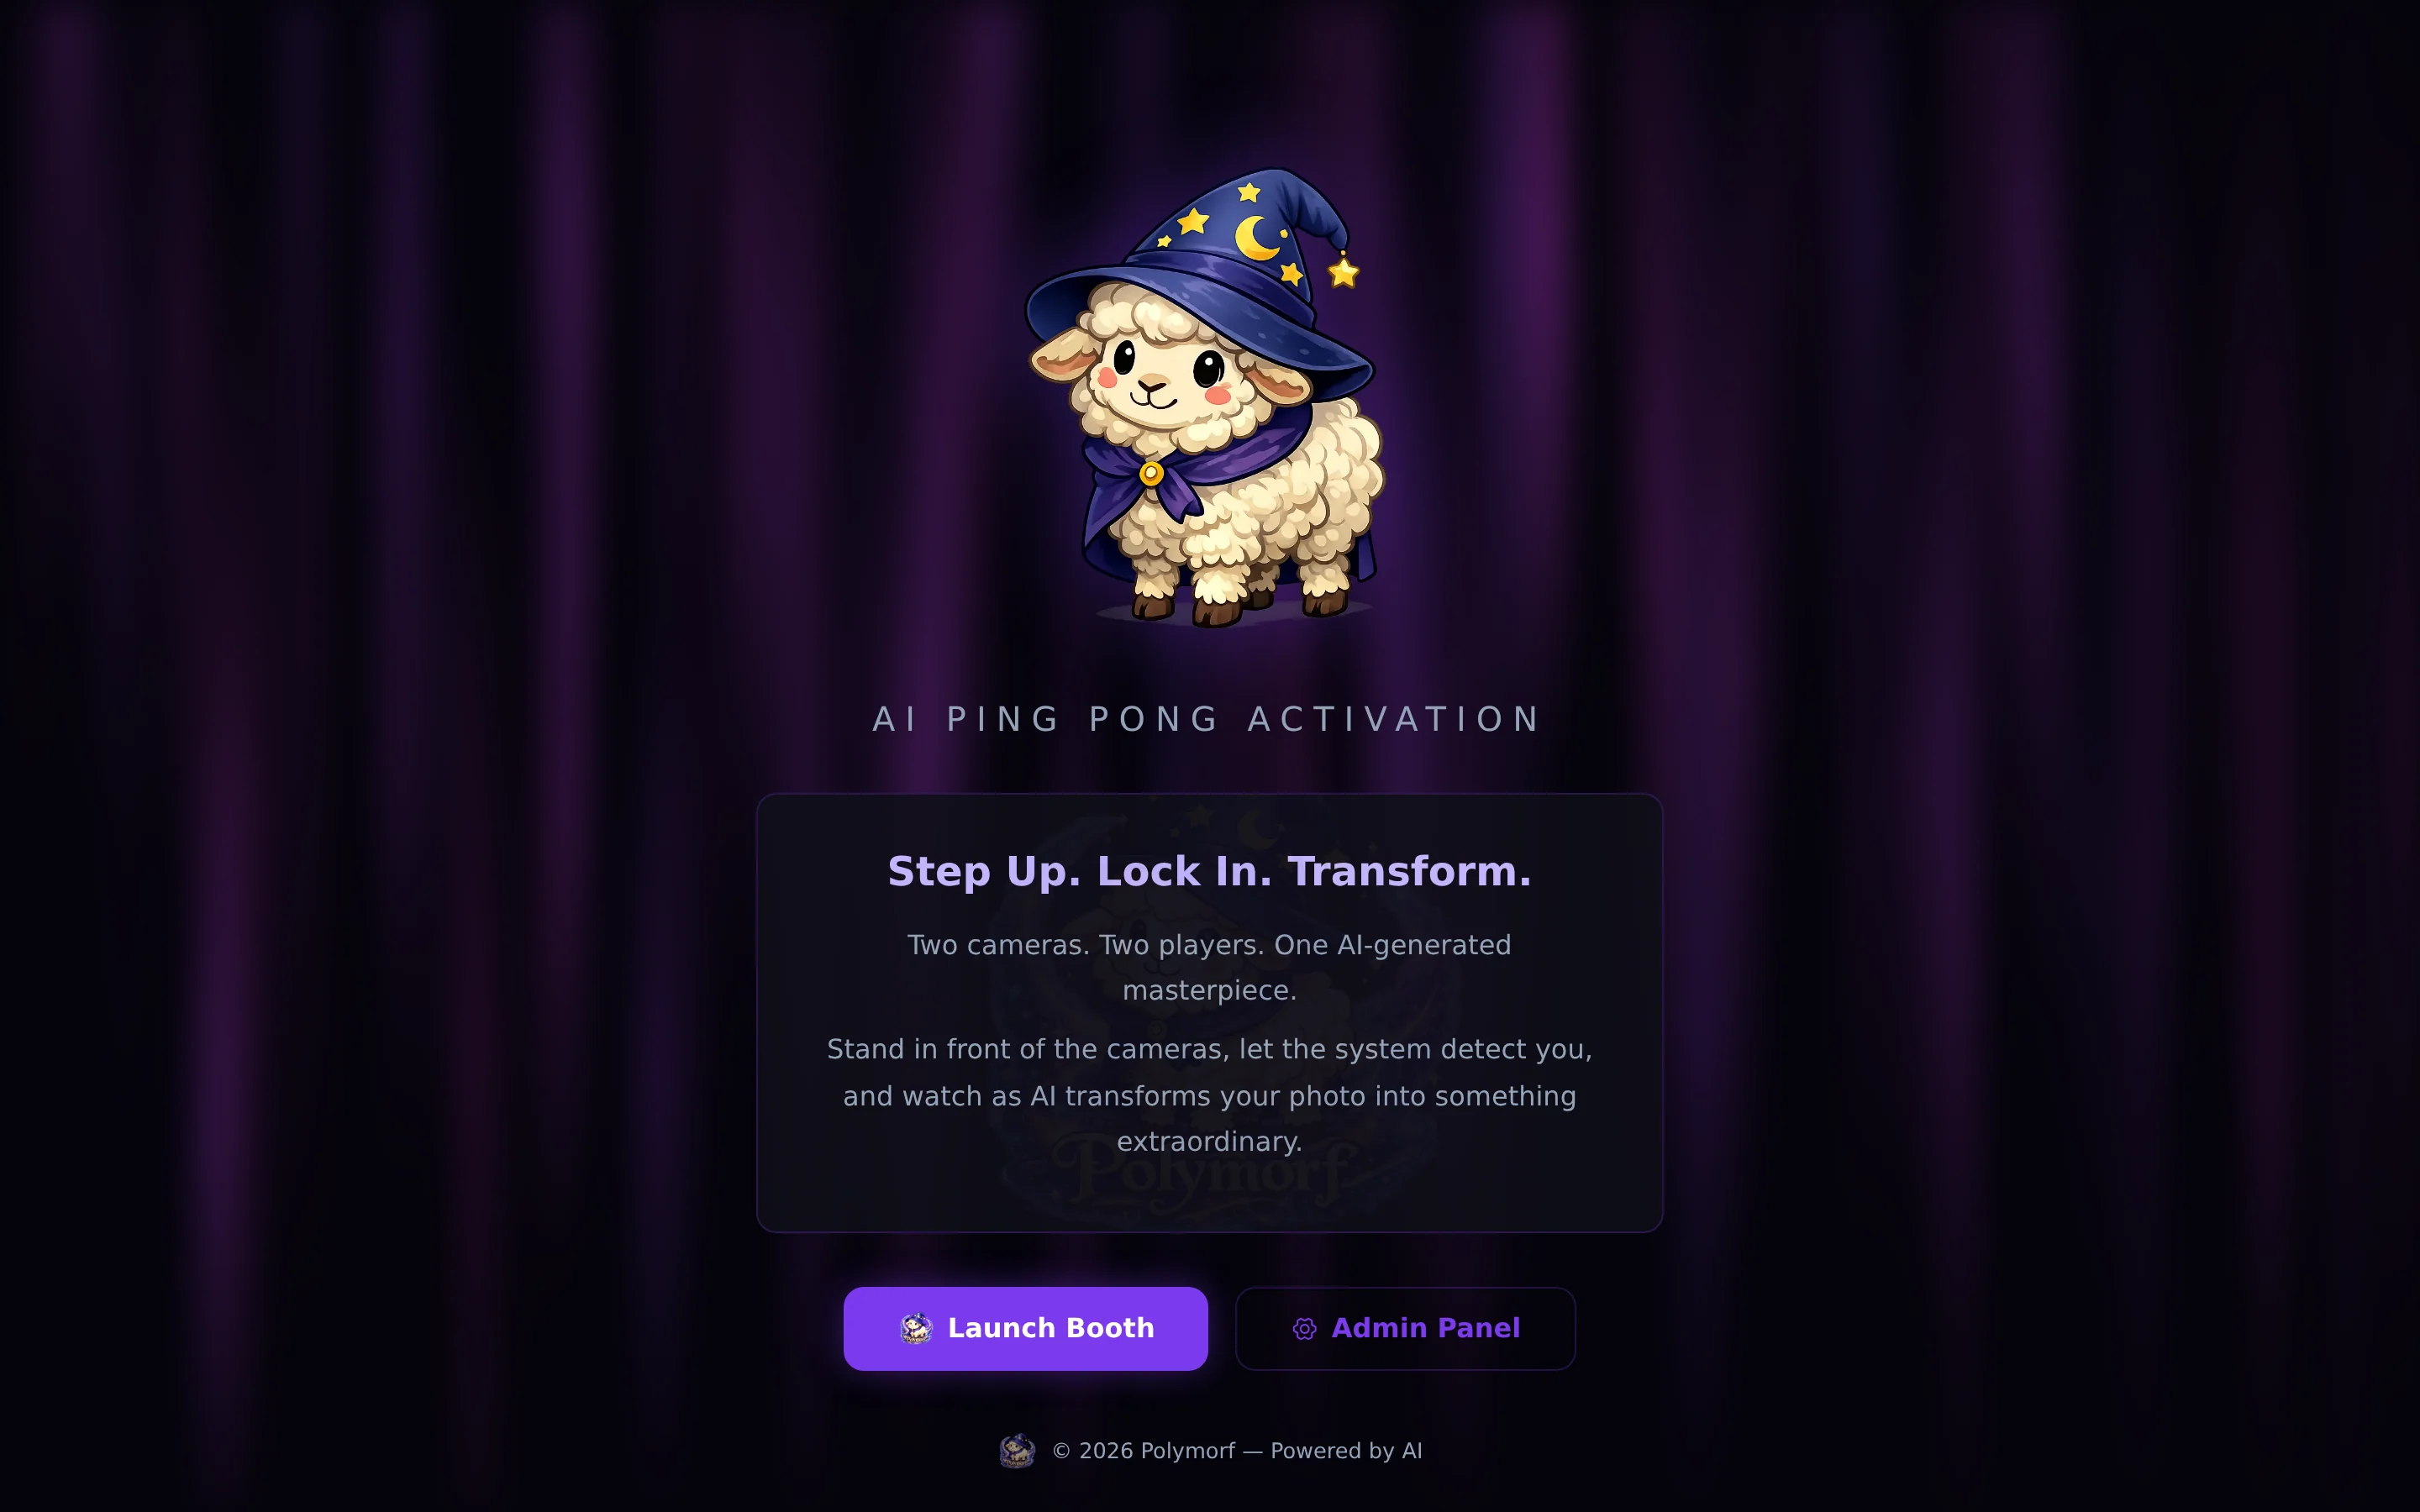This screenshot has width=2420, height=1512.
Task: Click the Launch Booth button
Action: tap(1025, 1328)
